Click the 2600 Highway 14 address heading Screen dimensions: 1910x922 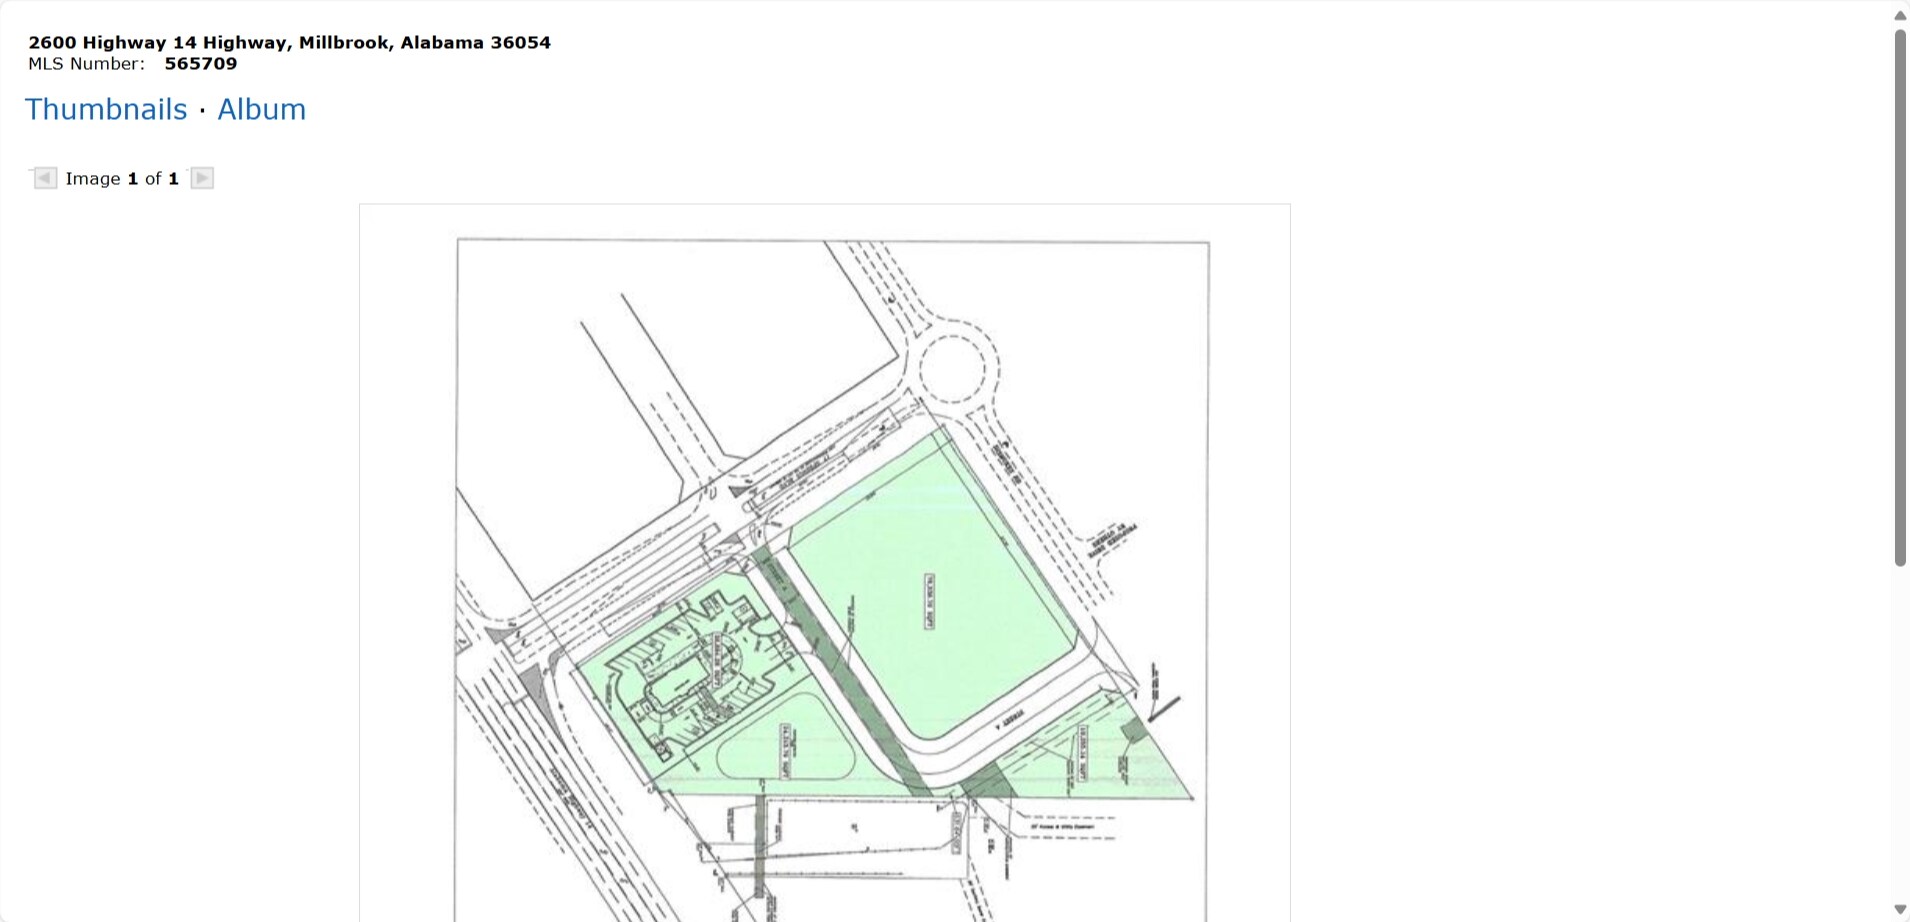(289, 42)
